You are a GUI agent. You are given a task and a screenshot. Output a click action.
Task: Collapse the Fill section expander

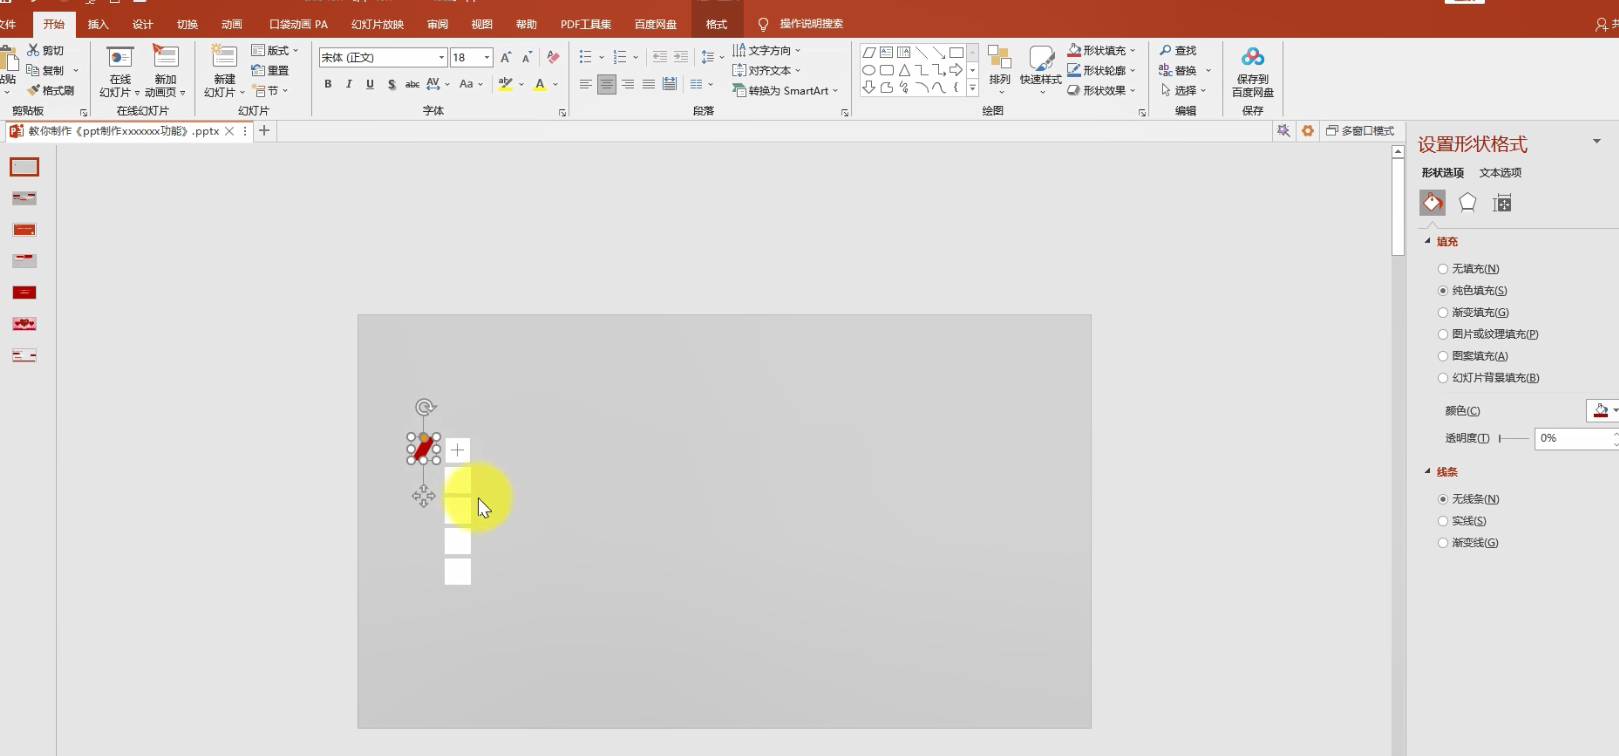(1427, 241)
